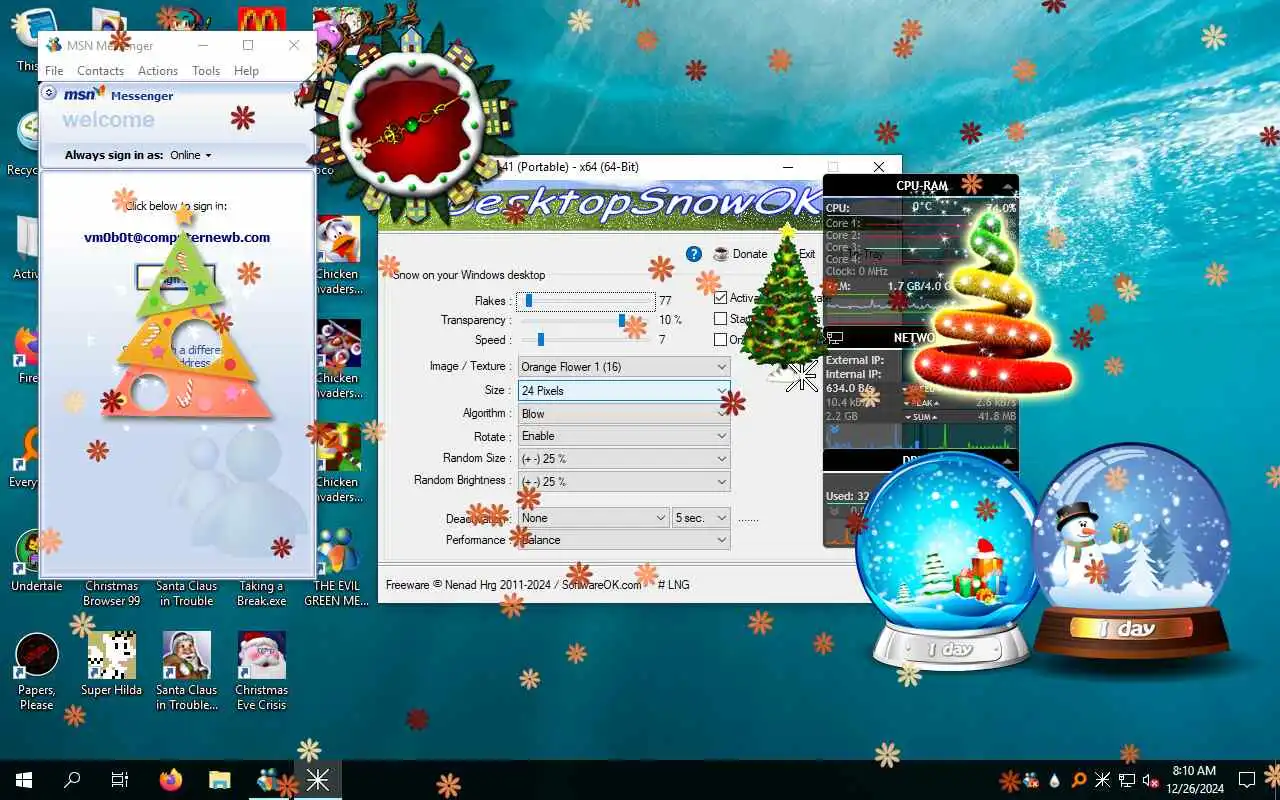Open Task View on the taskbar
The image size is (1280, 800).
(120, 780)
